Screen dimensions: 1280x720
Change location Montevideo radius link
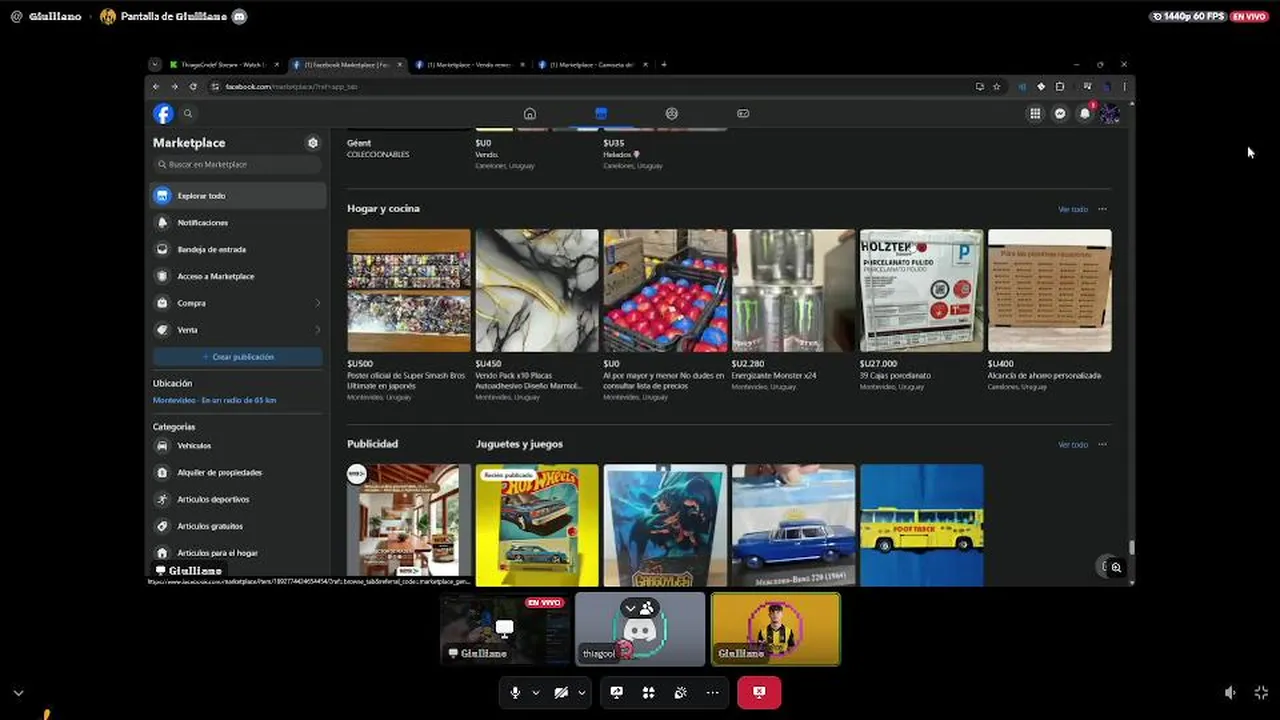[x=214, y=400]
